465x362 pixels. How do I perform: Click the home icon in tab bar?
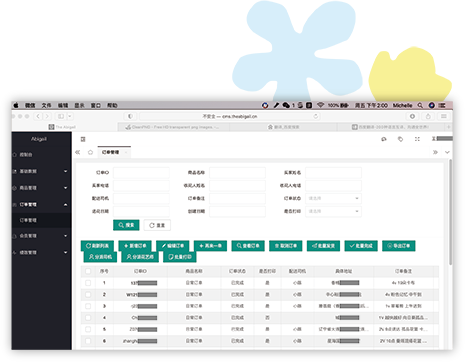(90, 152)
